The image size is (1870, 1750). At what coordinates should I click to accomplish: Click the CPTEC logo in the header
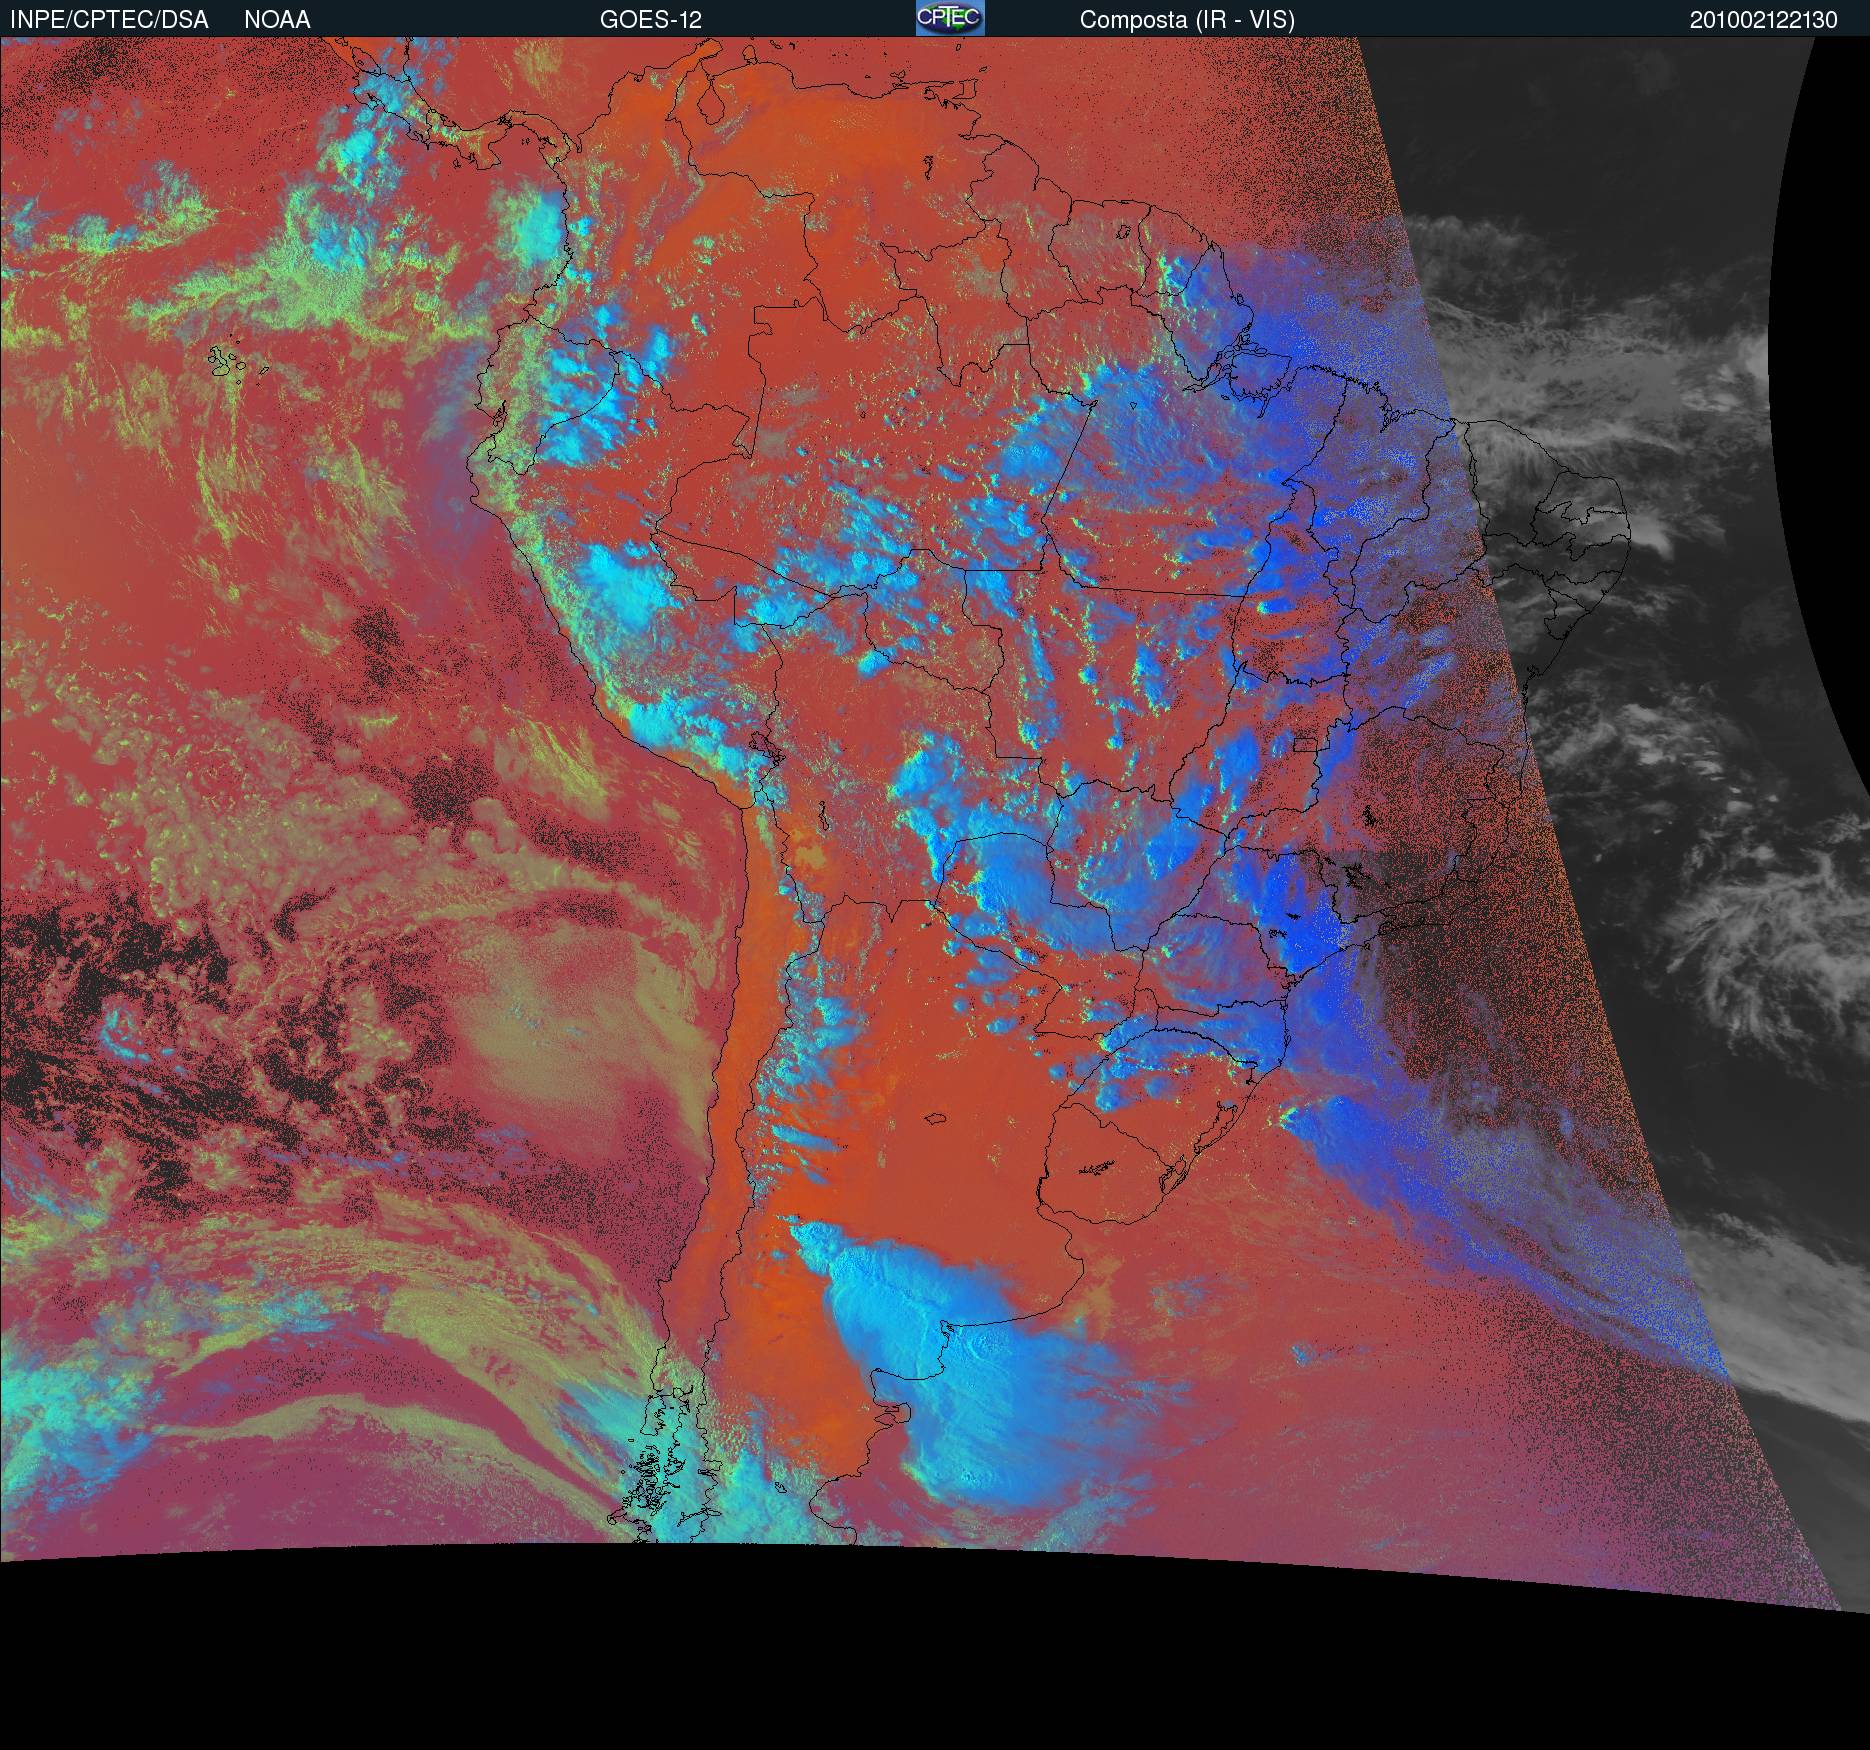pyautogui.click(x=950, y=18)
